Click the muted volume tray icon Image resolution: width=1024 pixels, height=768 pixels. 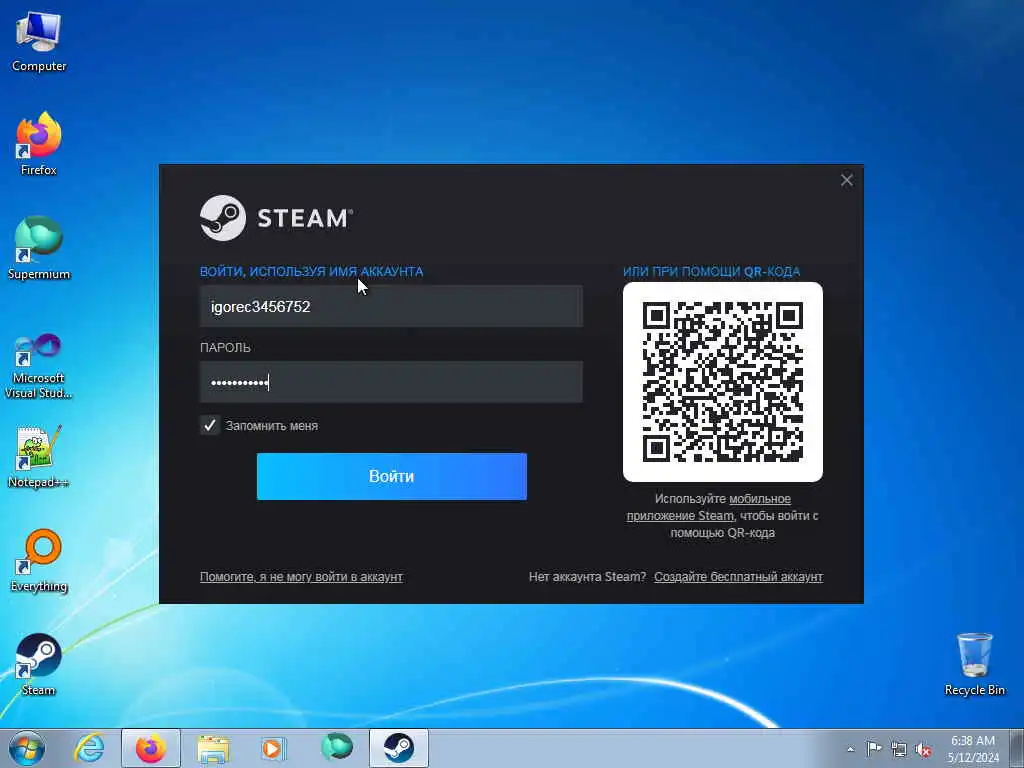pos(923,749)
